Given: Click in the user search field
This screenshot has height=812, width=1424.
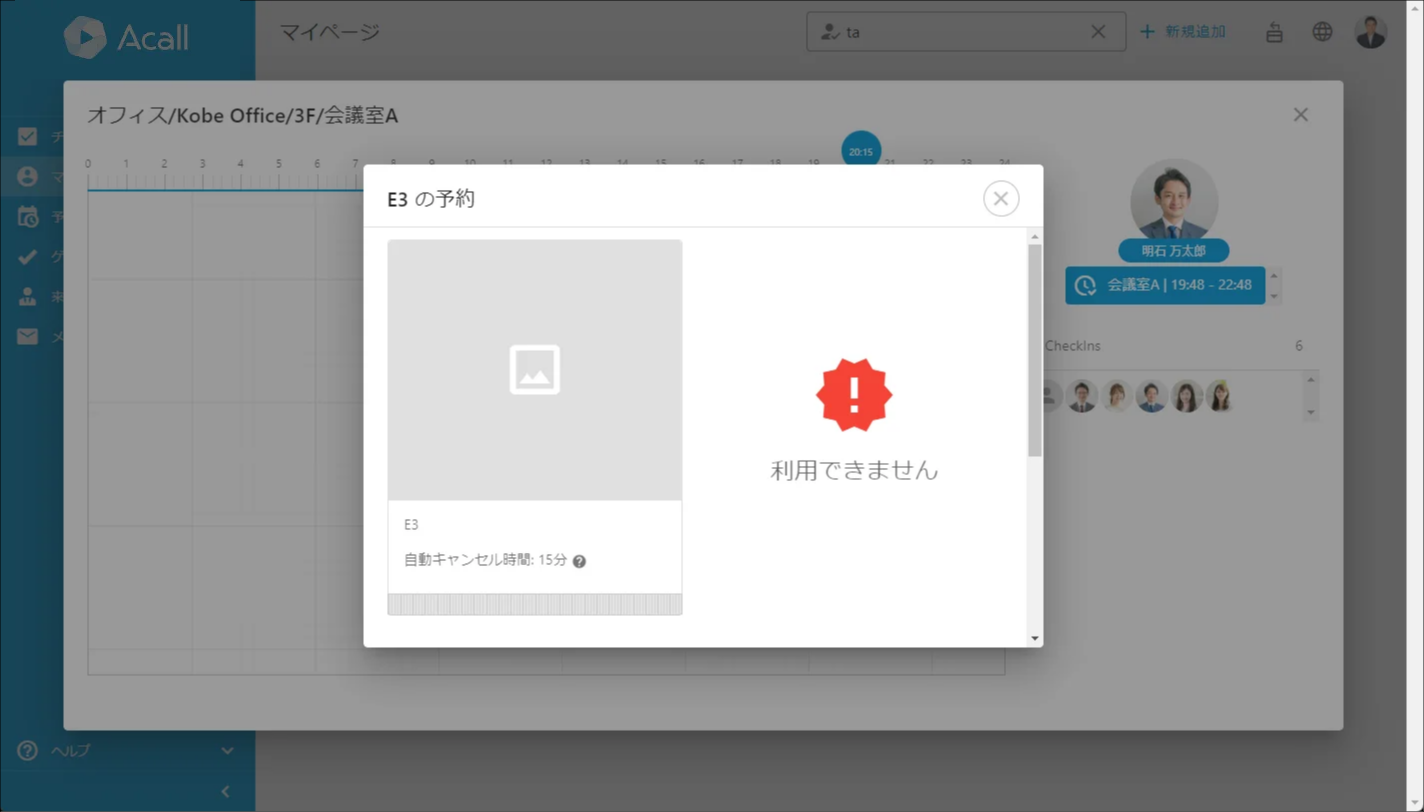Looking at the screenshot, I should [x=960, y=32].
